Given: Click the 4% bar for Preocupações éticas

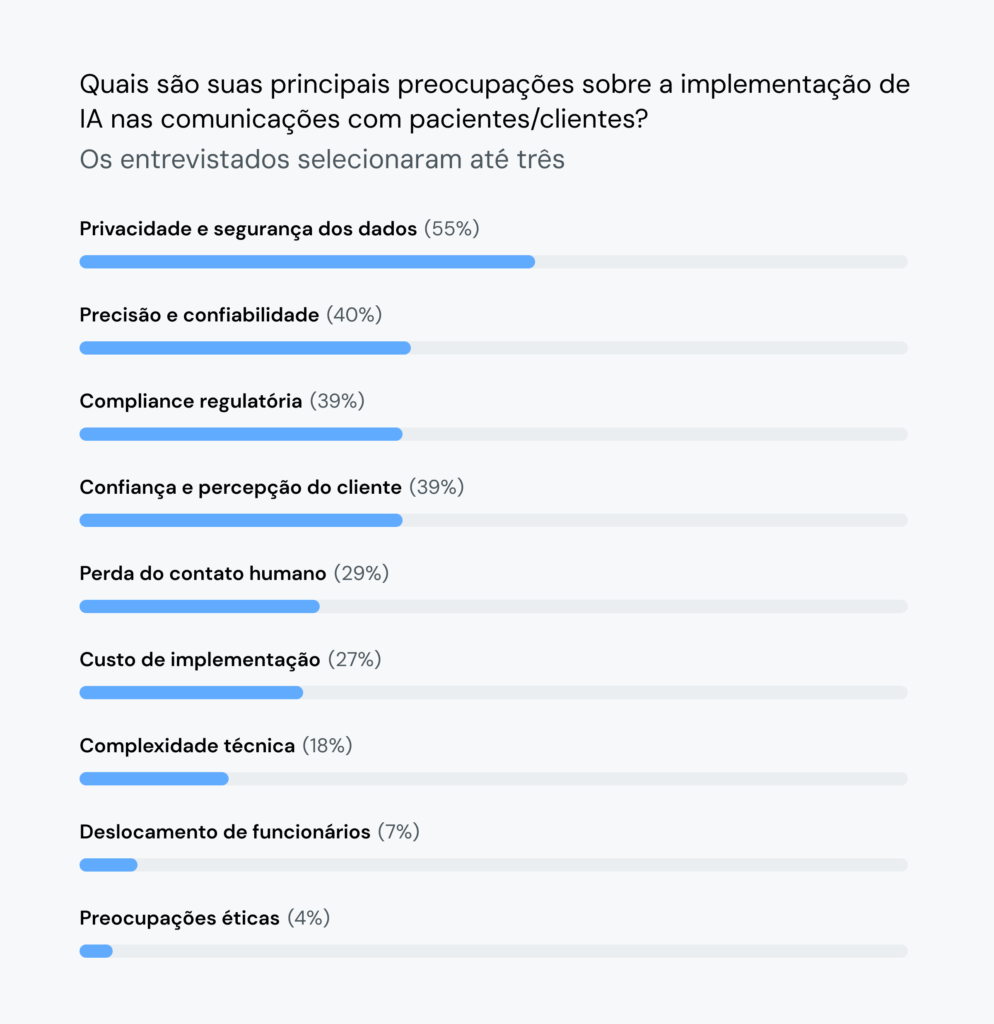Looking at the screenshot, I should (96, 950).
